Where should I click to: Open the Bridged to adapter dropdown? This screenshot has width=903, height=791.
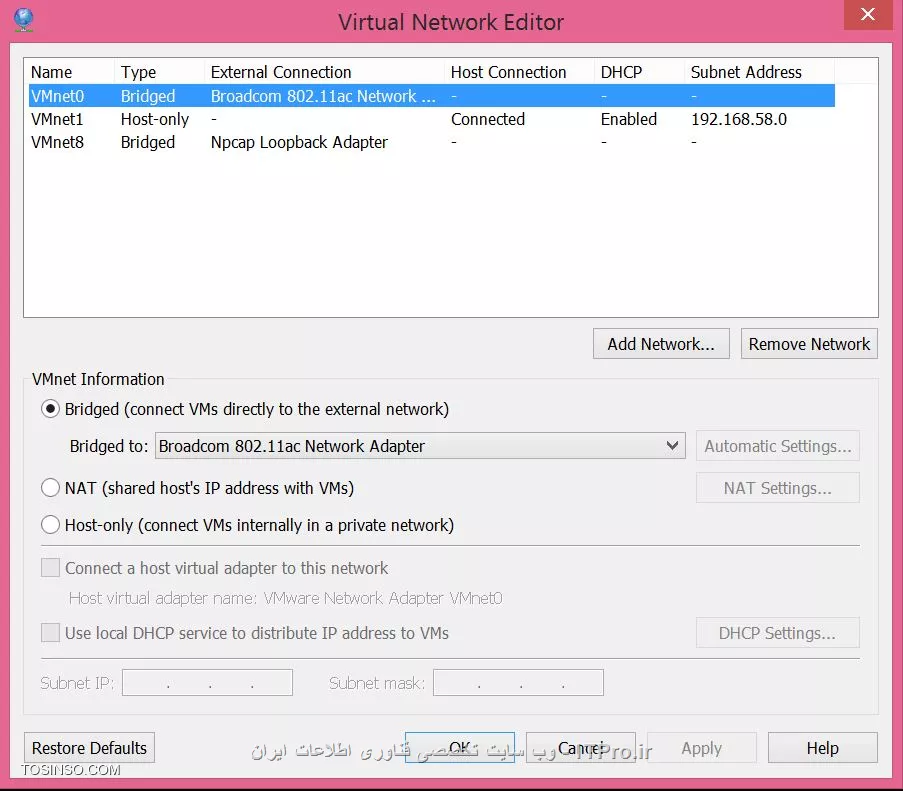pyautogui.click(x=420, y=446)
